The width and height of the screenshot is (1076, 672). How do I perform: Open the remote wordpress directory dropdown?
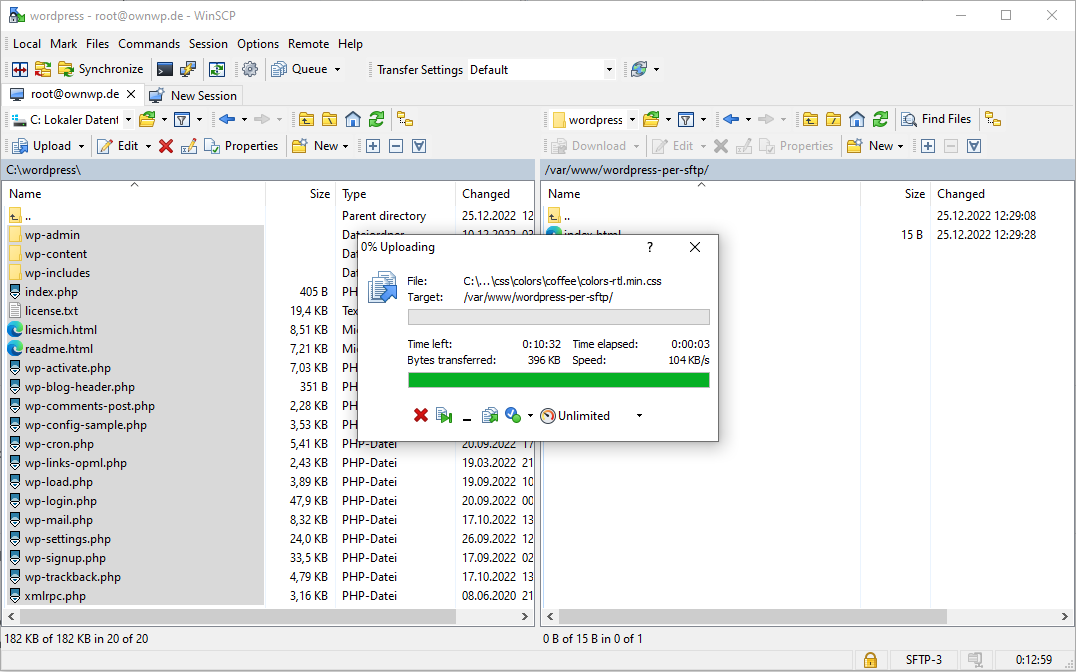pyautogui.click(x=594, y=119)
